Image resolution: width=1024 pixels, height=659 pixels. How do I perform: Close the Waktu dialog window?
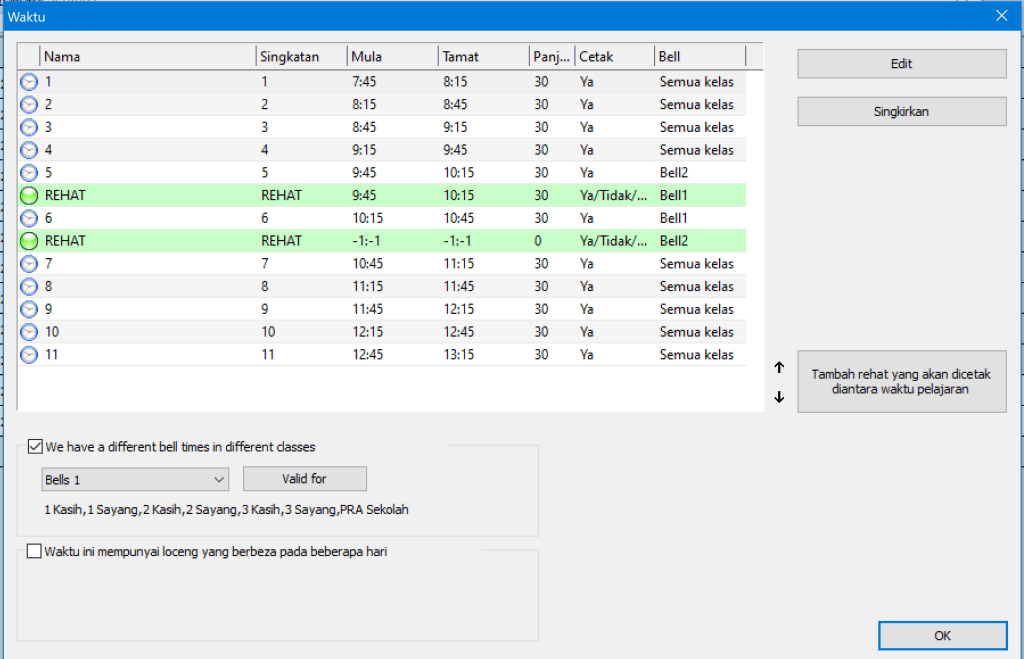[1001, 15]
